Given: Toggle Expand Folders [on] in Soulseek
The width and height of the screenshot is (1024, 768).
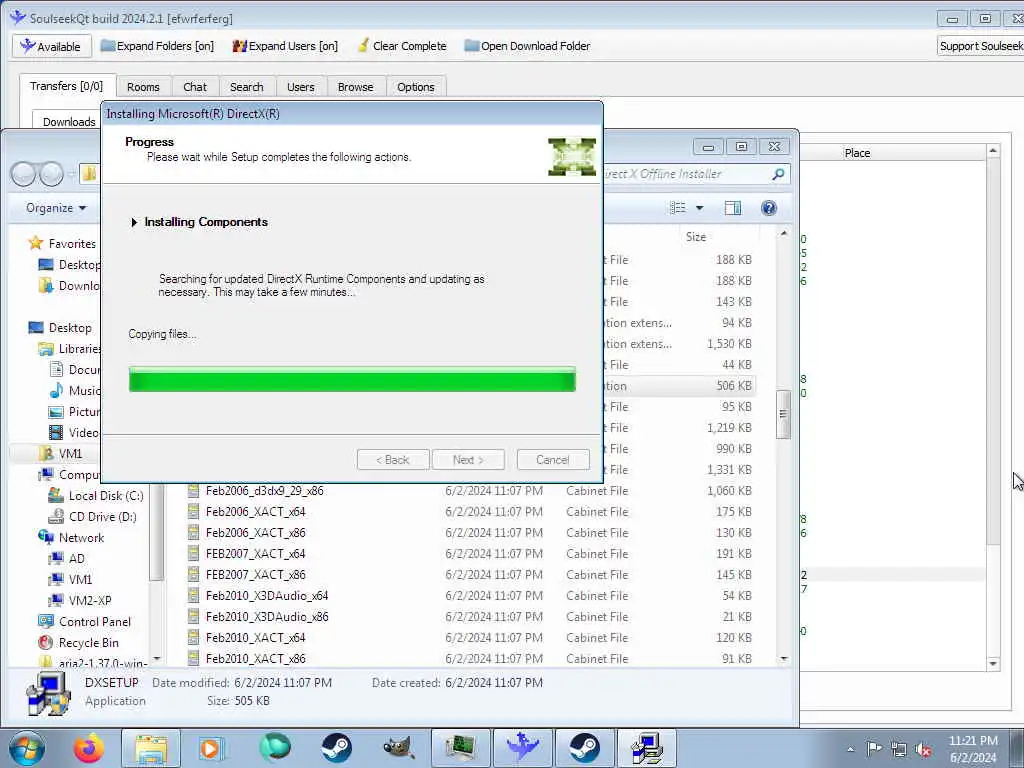Looking at the screenshot, I should click(x=157, y=46).
